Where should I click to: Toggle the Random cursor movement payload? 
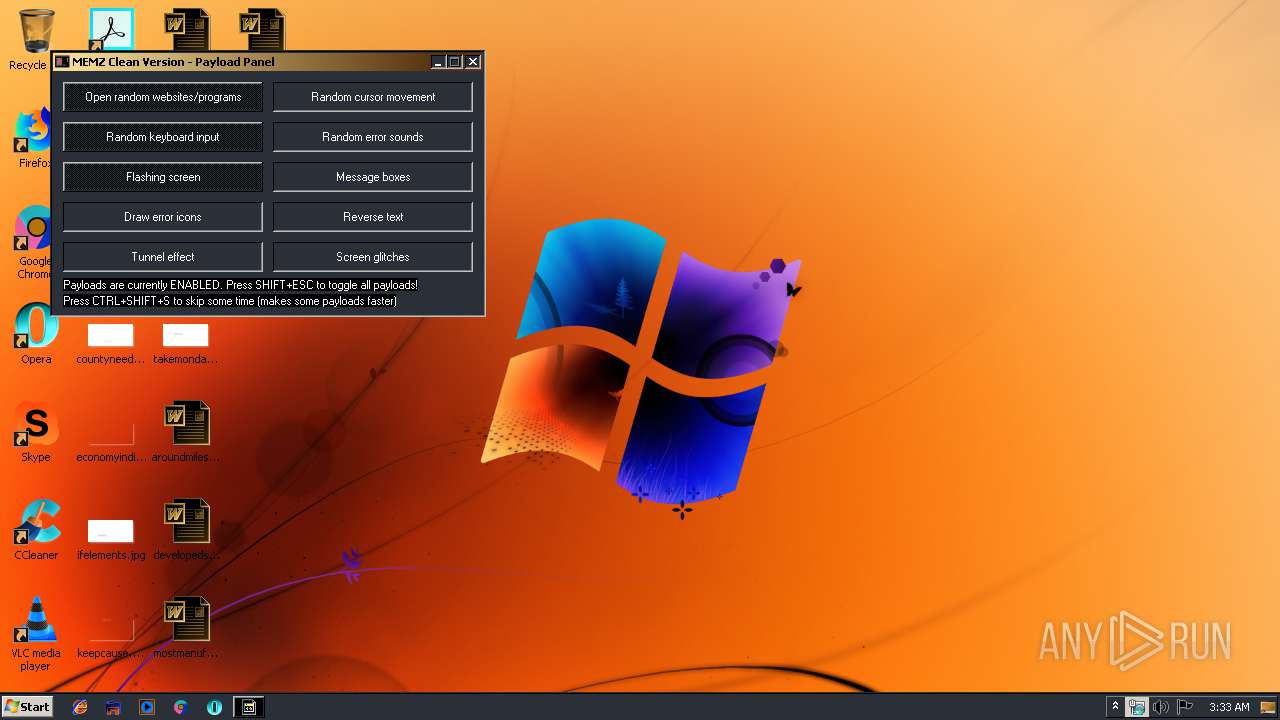(x=373, y=97)
